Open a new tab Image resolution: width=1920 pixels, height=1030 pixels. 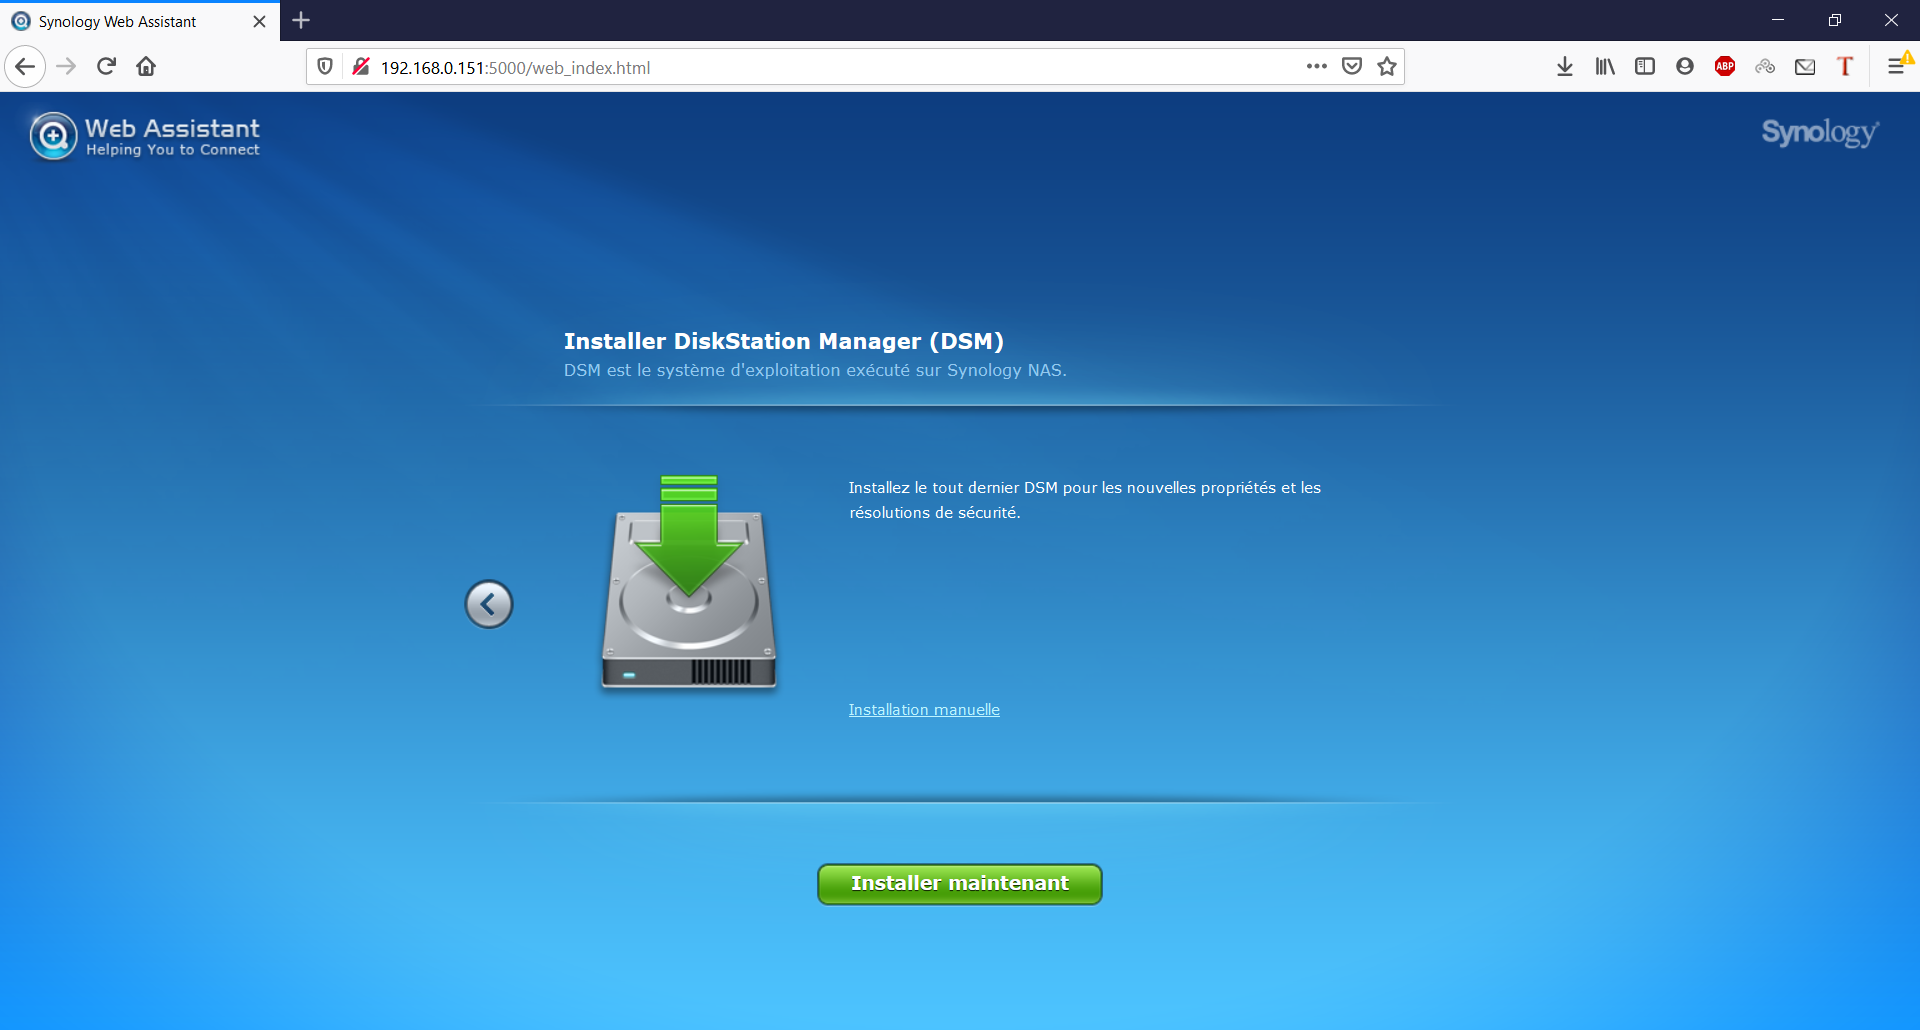tap(301, 20)
